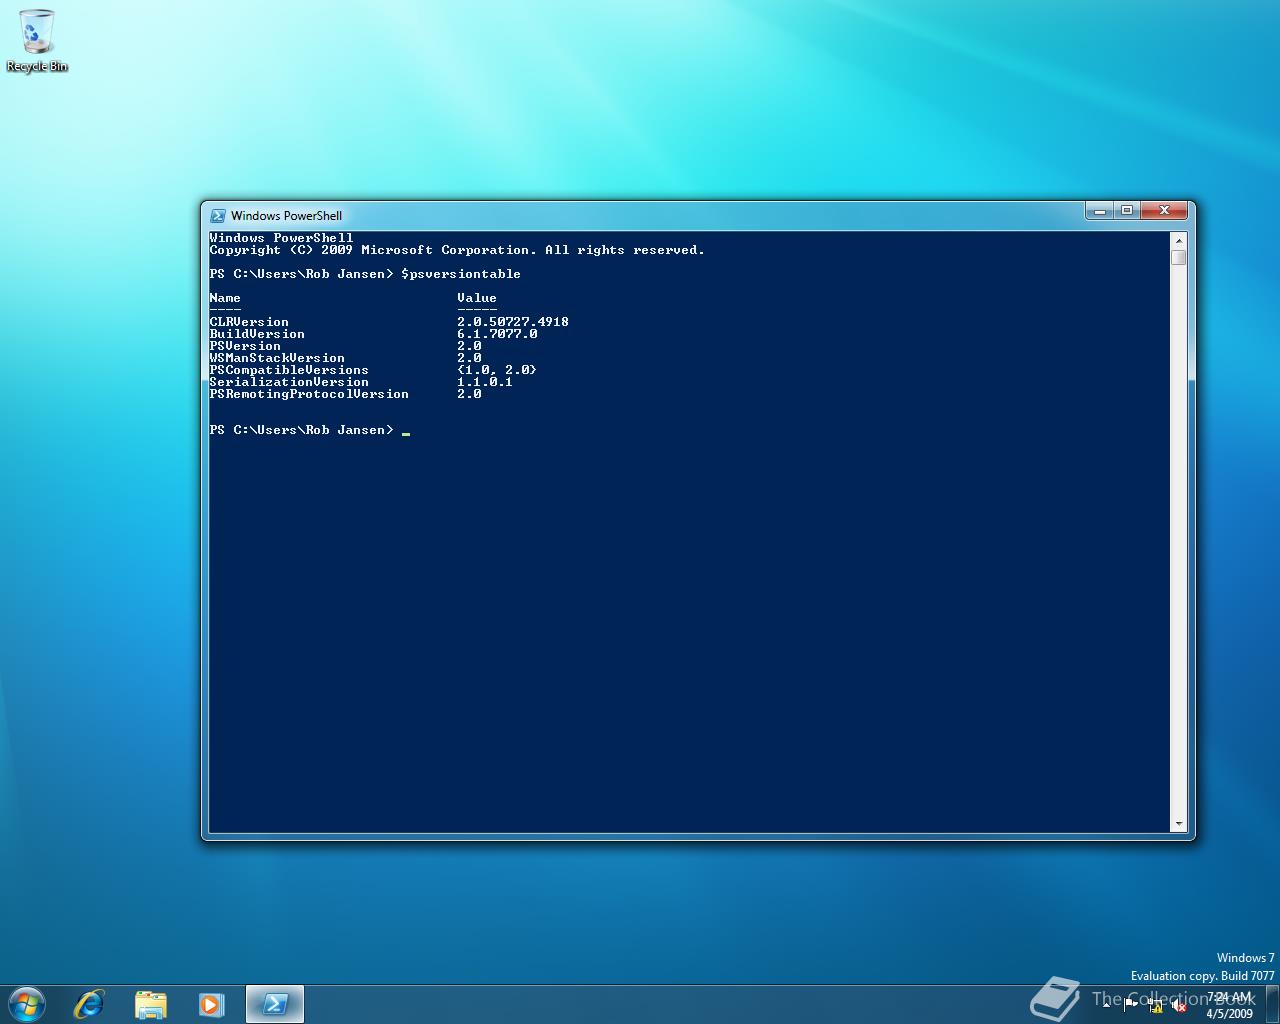This screenshot has height=1024, width=1280.
Task: Open the Action Center flag tray icon
Action: pos(1130,1004)
